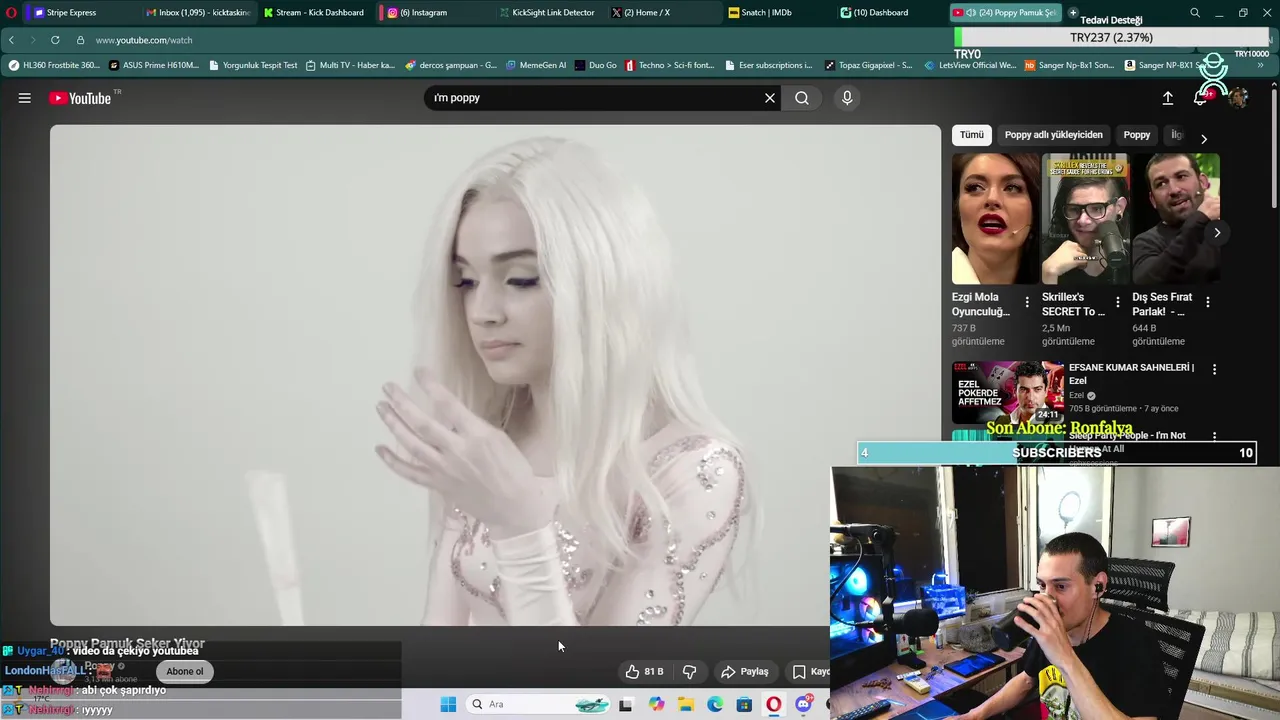The height and width of the screenshot is (720, 1280).
Task: Go back with the browser back arrow
Action: tap(11, 40)
